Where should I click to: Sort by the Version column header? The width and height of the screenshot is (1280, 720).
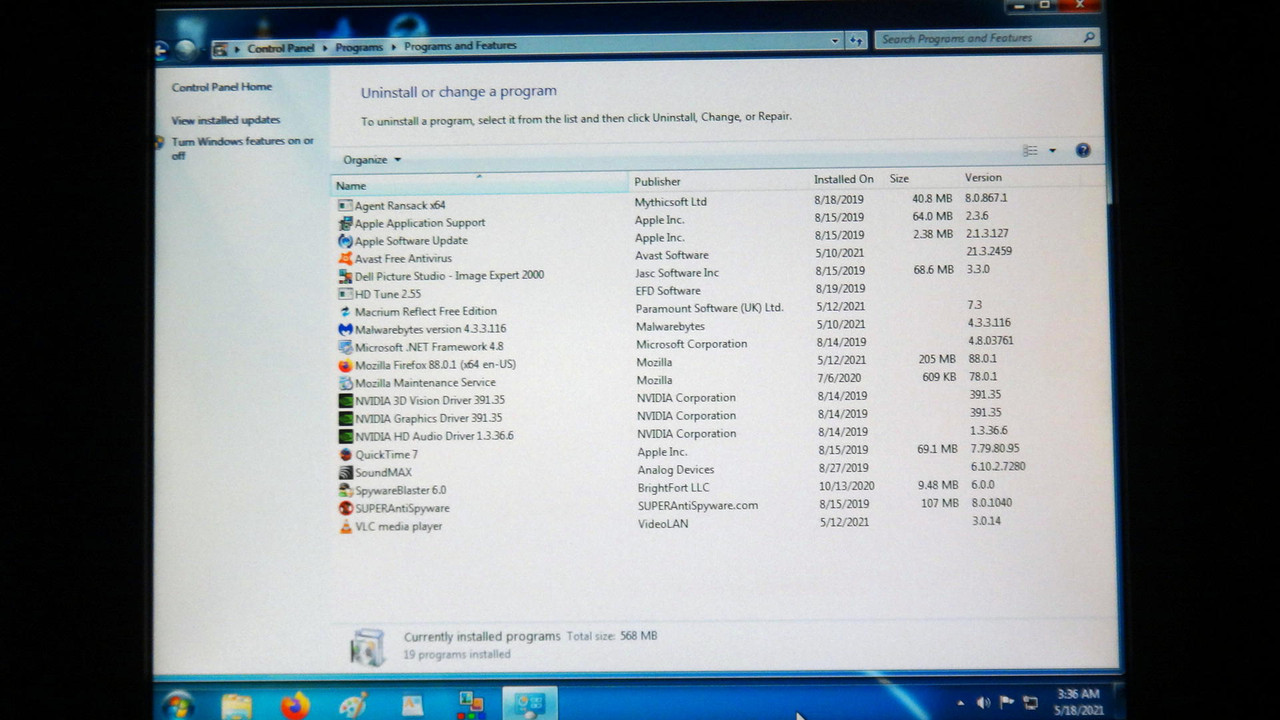tap(1020, 178)
